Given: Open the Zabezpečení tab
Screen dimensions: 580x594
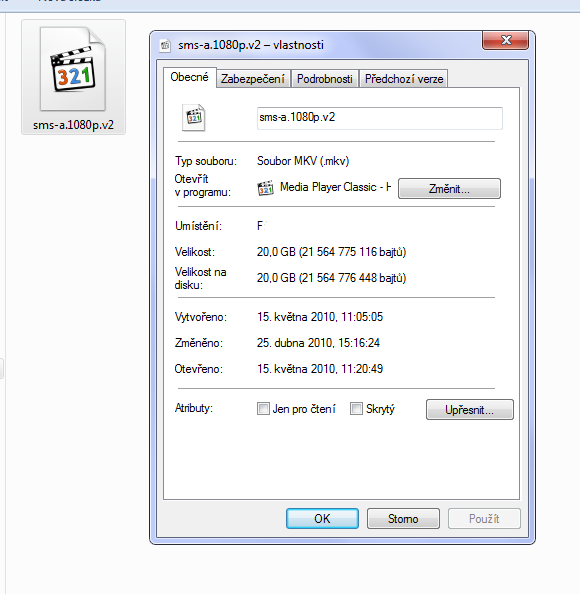Looking at the screenshot, I should [x=253, y=79].
